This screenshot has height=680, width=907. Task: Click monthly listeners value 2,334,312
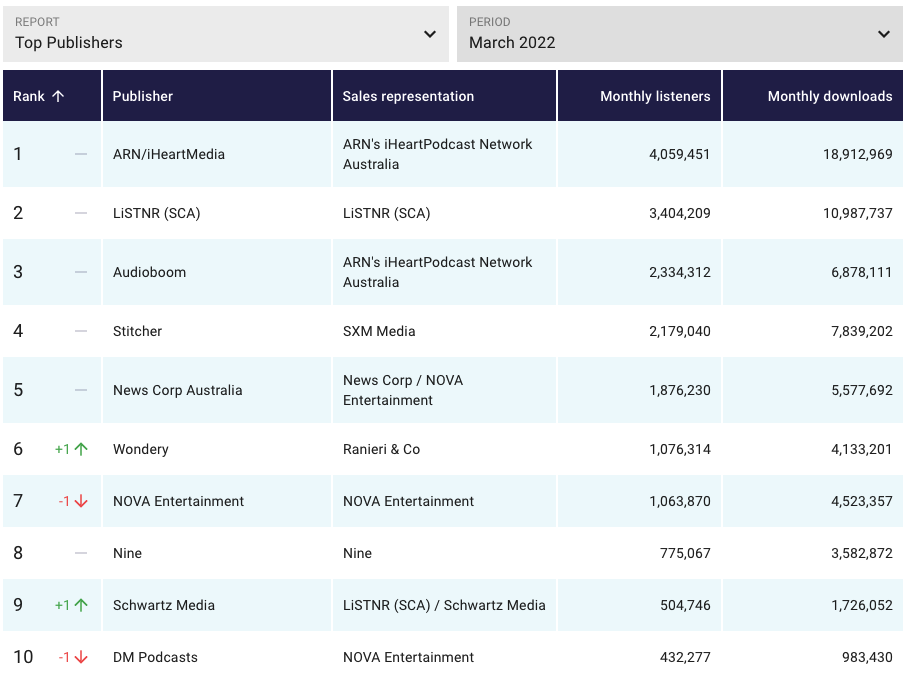680,272
